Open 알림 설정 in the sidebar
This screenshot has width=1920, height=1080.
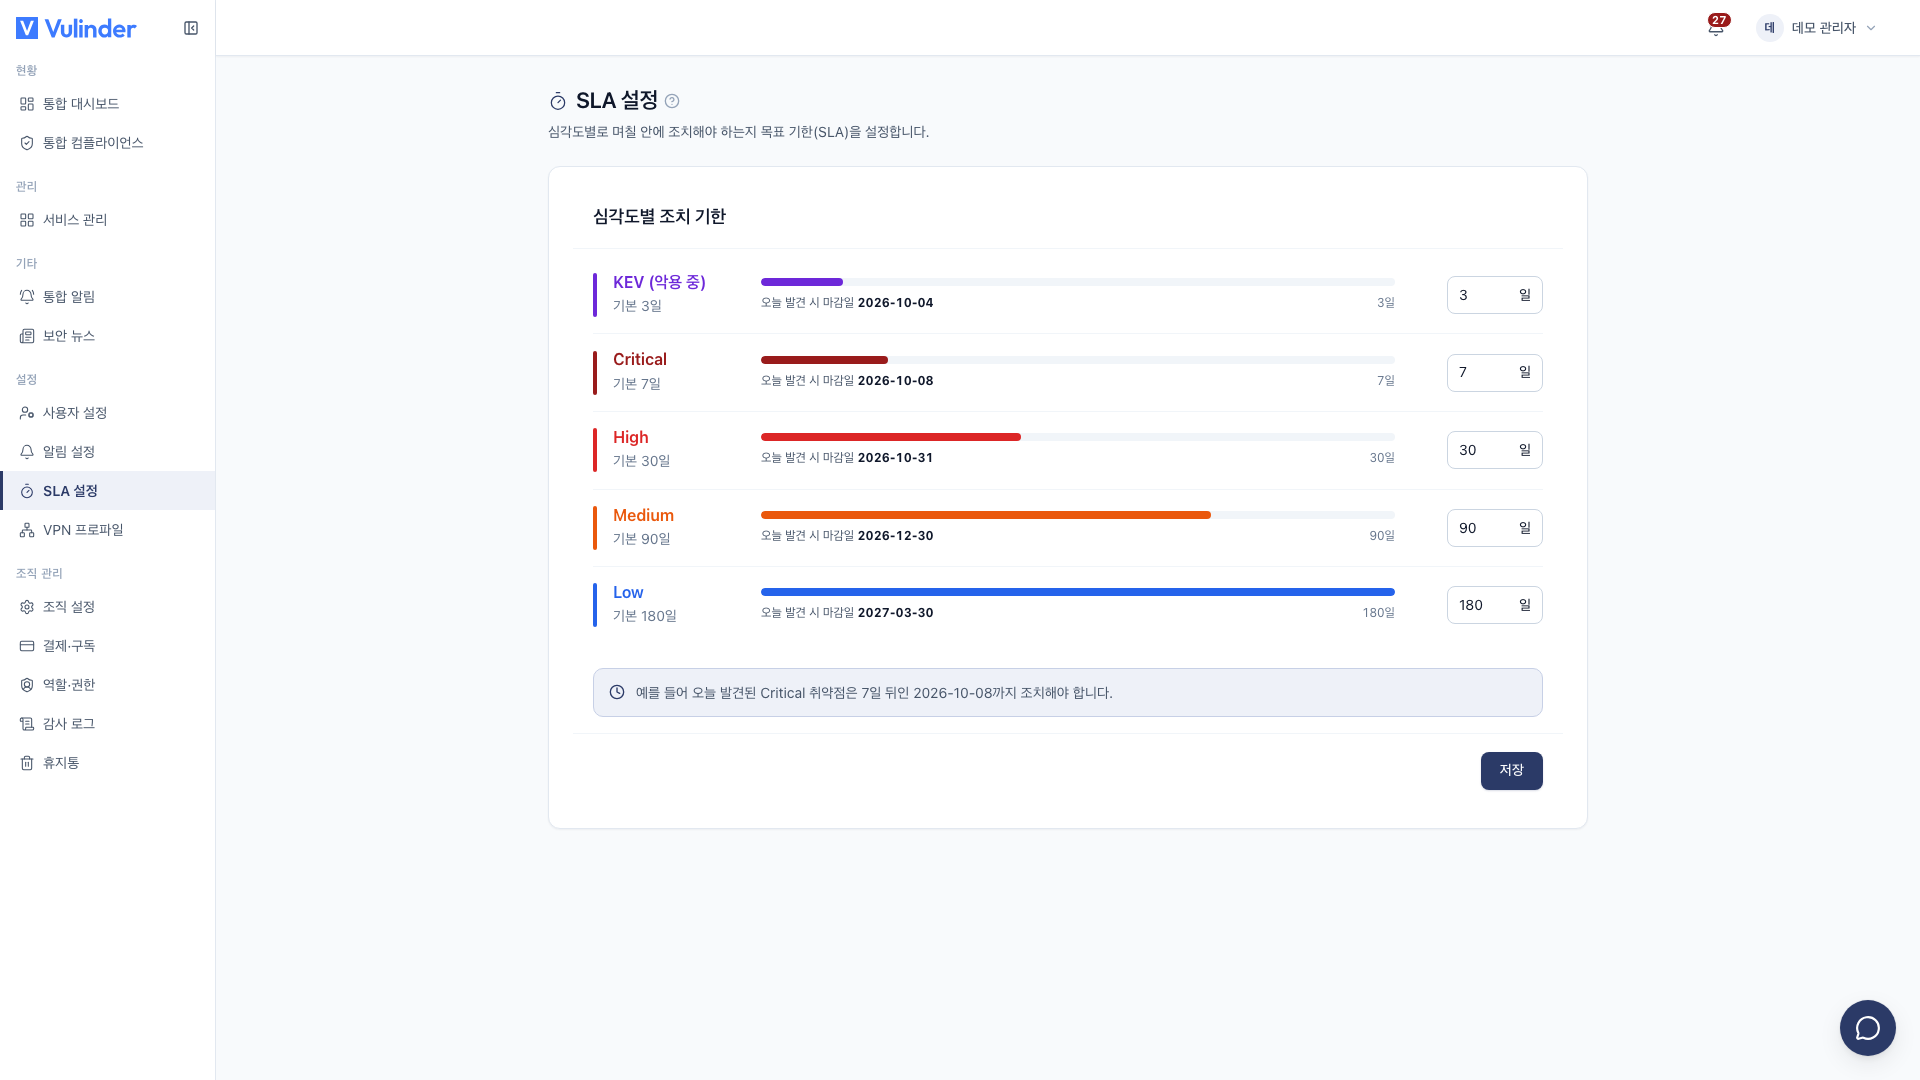click(107, 452)
